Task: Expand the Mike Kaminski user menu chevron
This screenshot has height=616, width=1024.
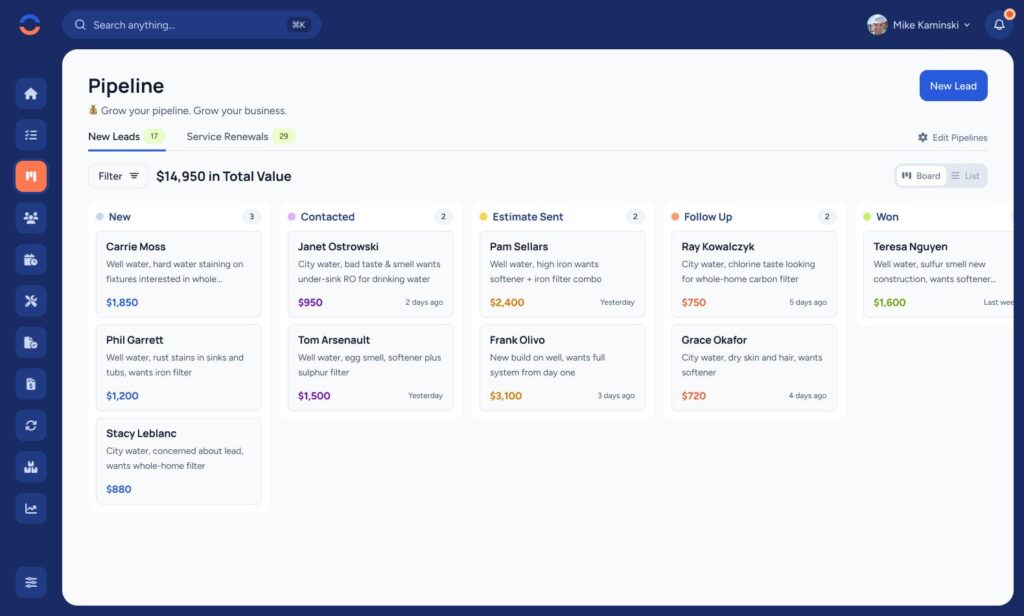Action: (967, 25)
